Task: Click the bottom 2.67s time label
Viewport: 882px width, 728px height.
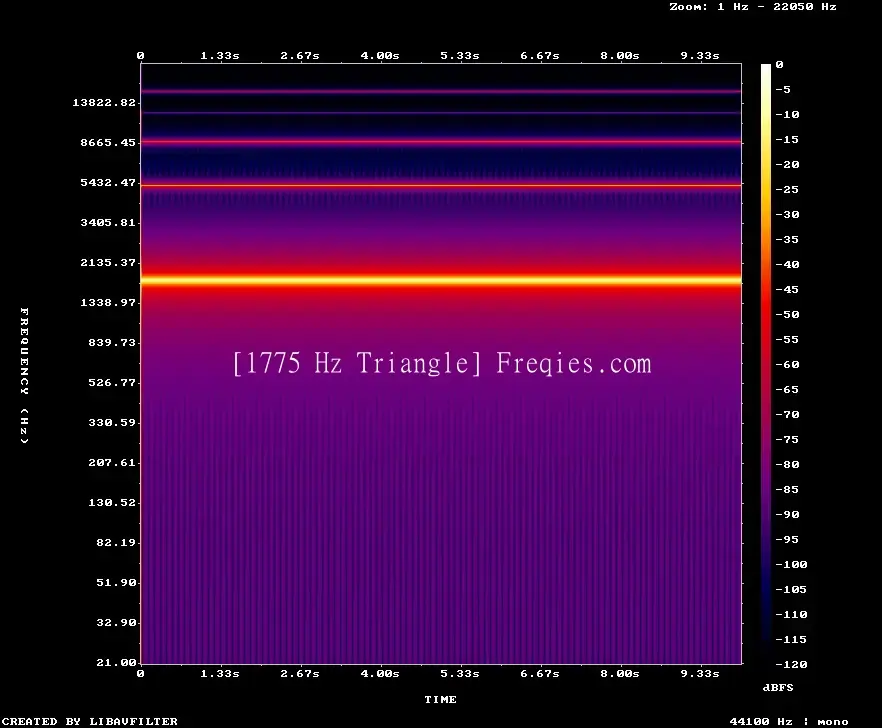Action: 300,673
